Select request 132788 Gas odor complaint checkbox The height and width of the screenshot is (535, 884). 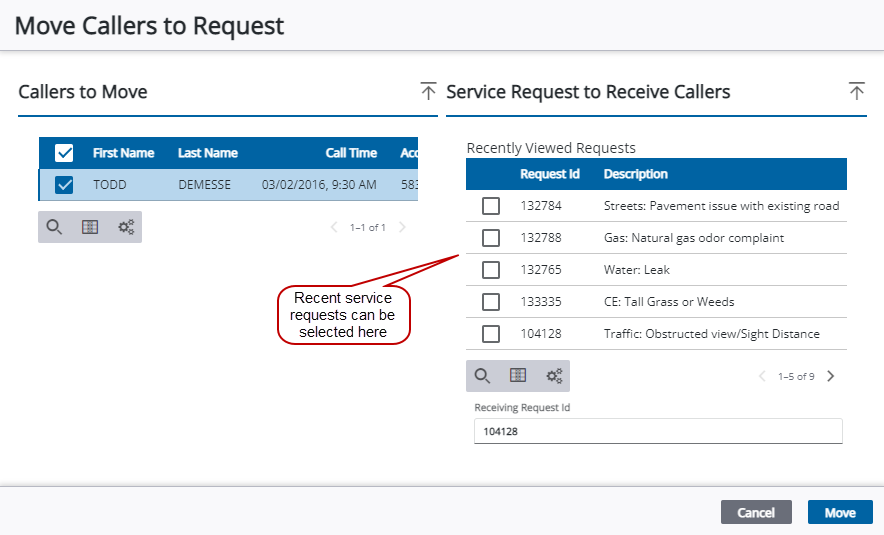click(491, 238)
